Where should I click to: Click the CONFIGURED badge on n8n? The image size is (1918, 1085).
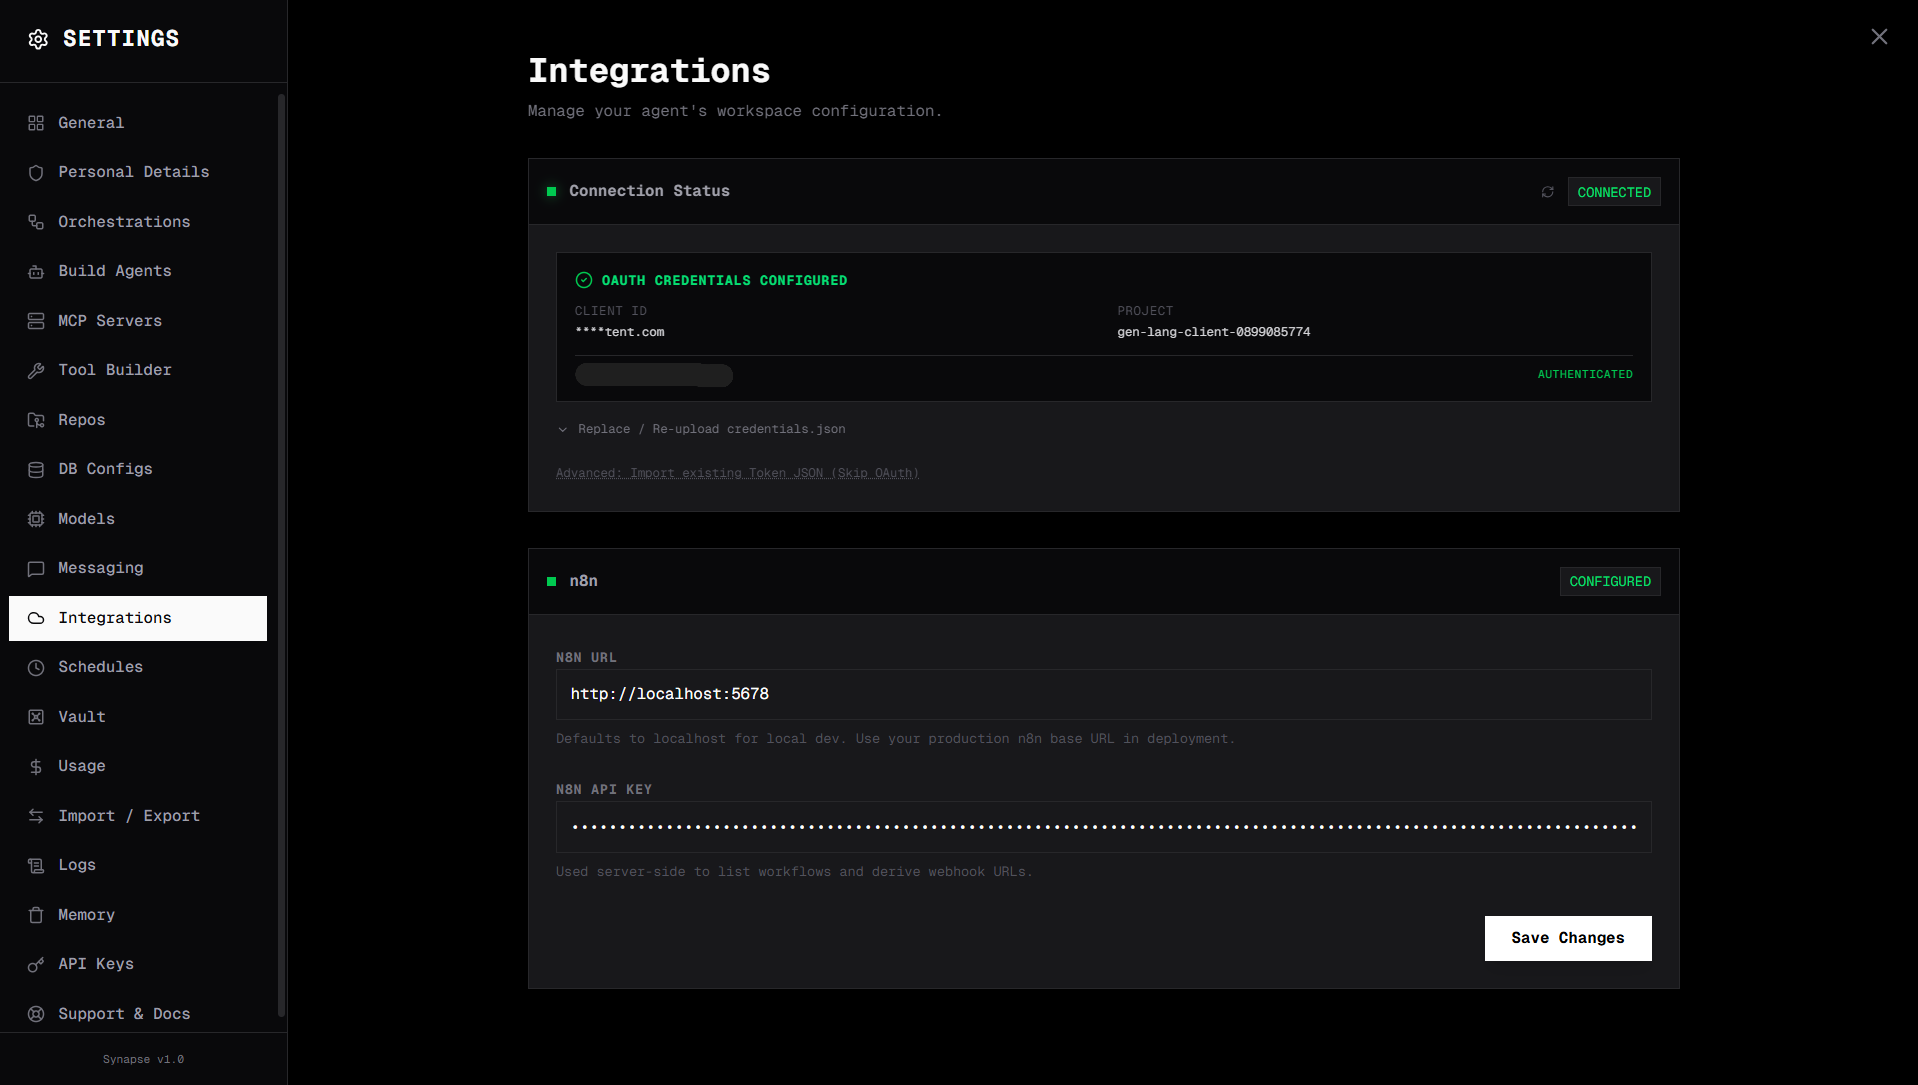[x=1609, y=582]
